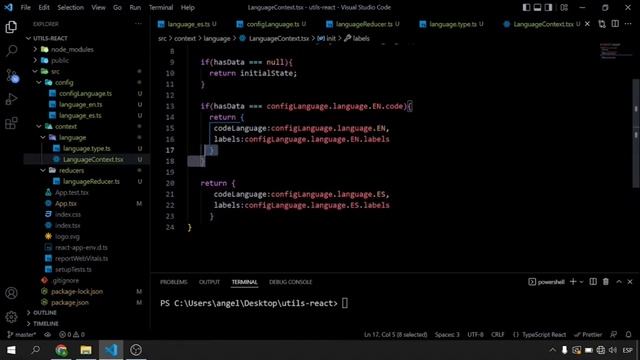Viewport: 640px width, 360px height.
Task: Kill terminal with trash icon
Action: point(606,282)
